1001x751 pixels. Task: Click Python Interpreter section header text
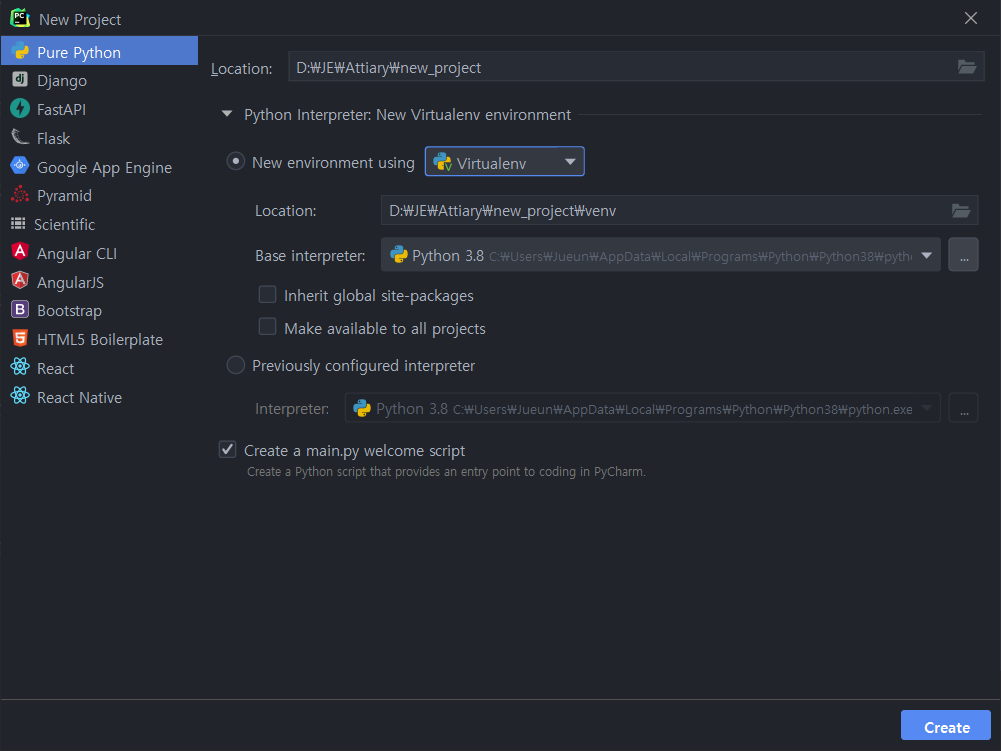click(407, 115)
